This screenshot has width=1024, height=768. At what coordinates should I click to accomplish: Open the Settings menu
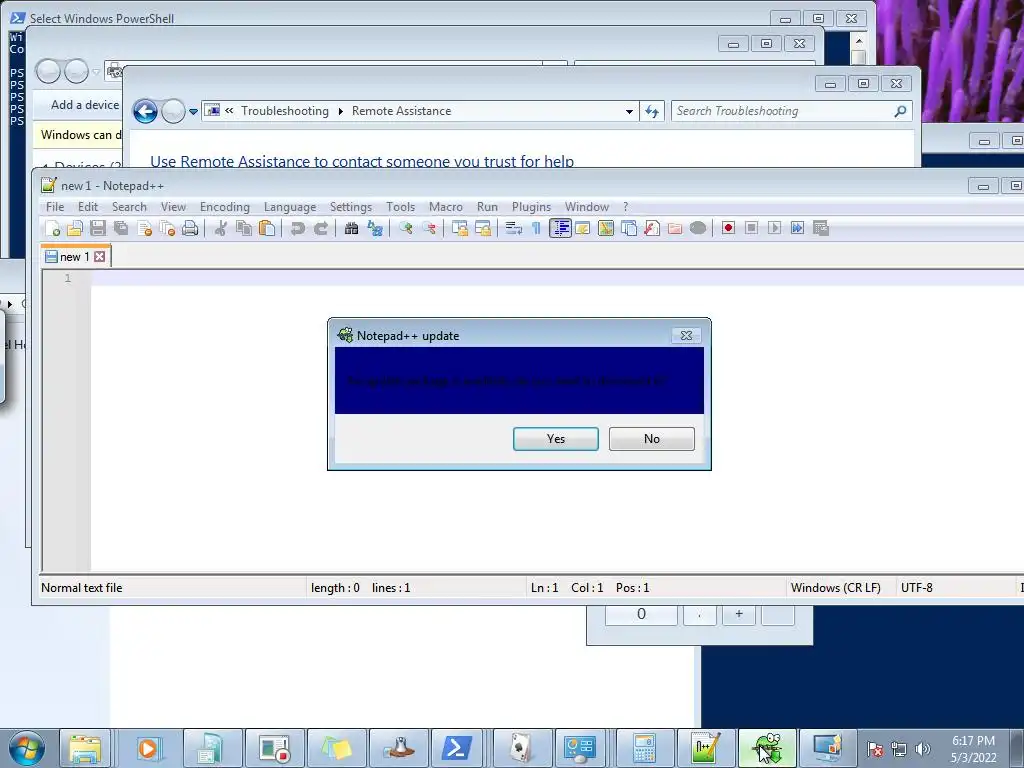351,207
